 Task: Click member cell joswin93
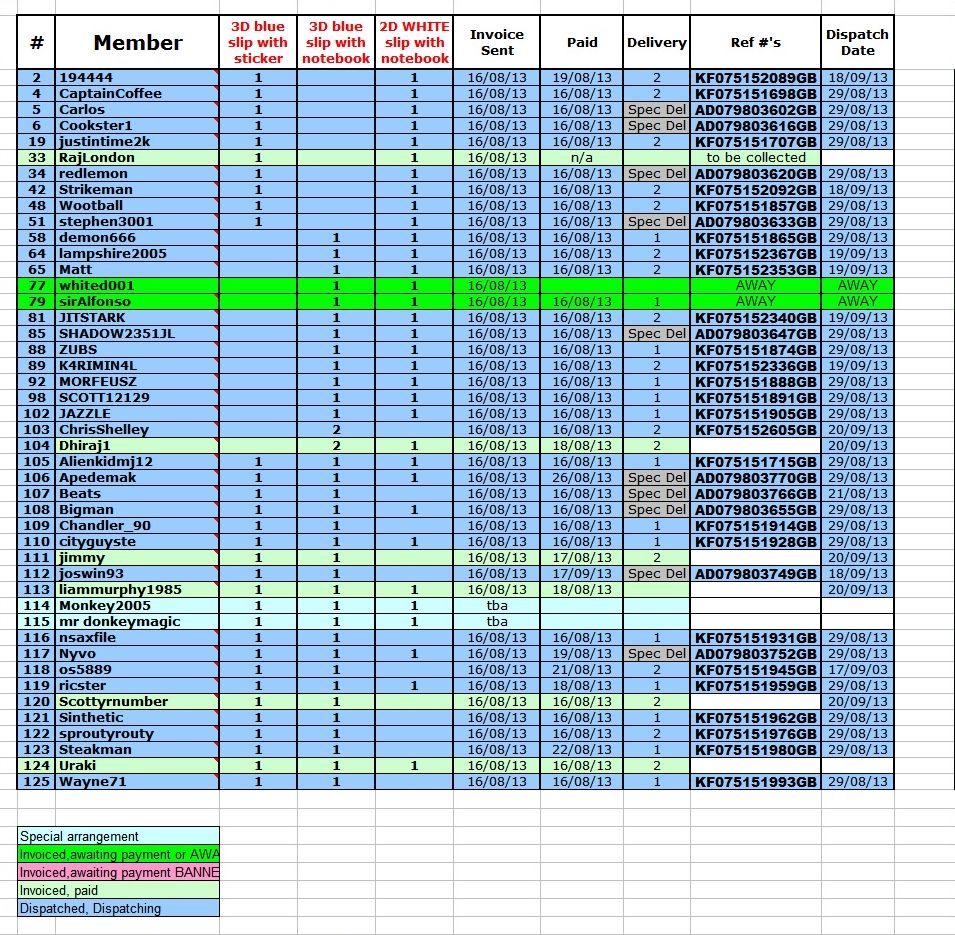pos(137,574)
